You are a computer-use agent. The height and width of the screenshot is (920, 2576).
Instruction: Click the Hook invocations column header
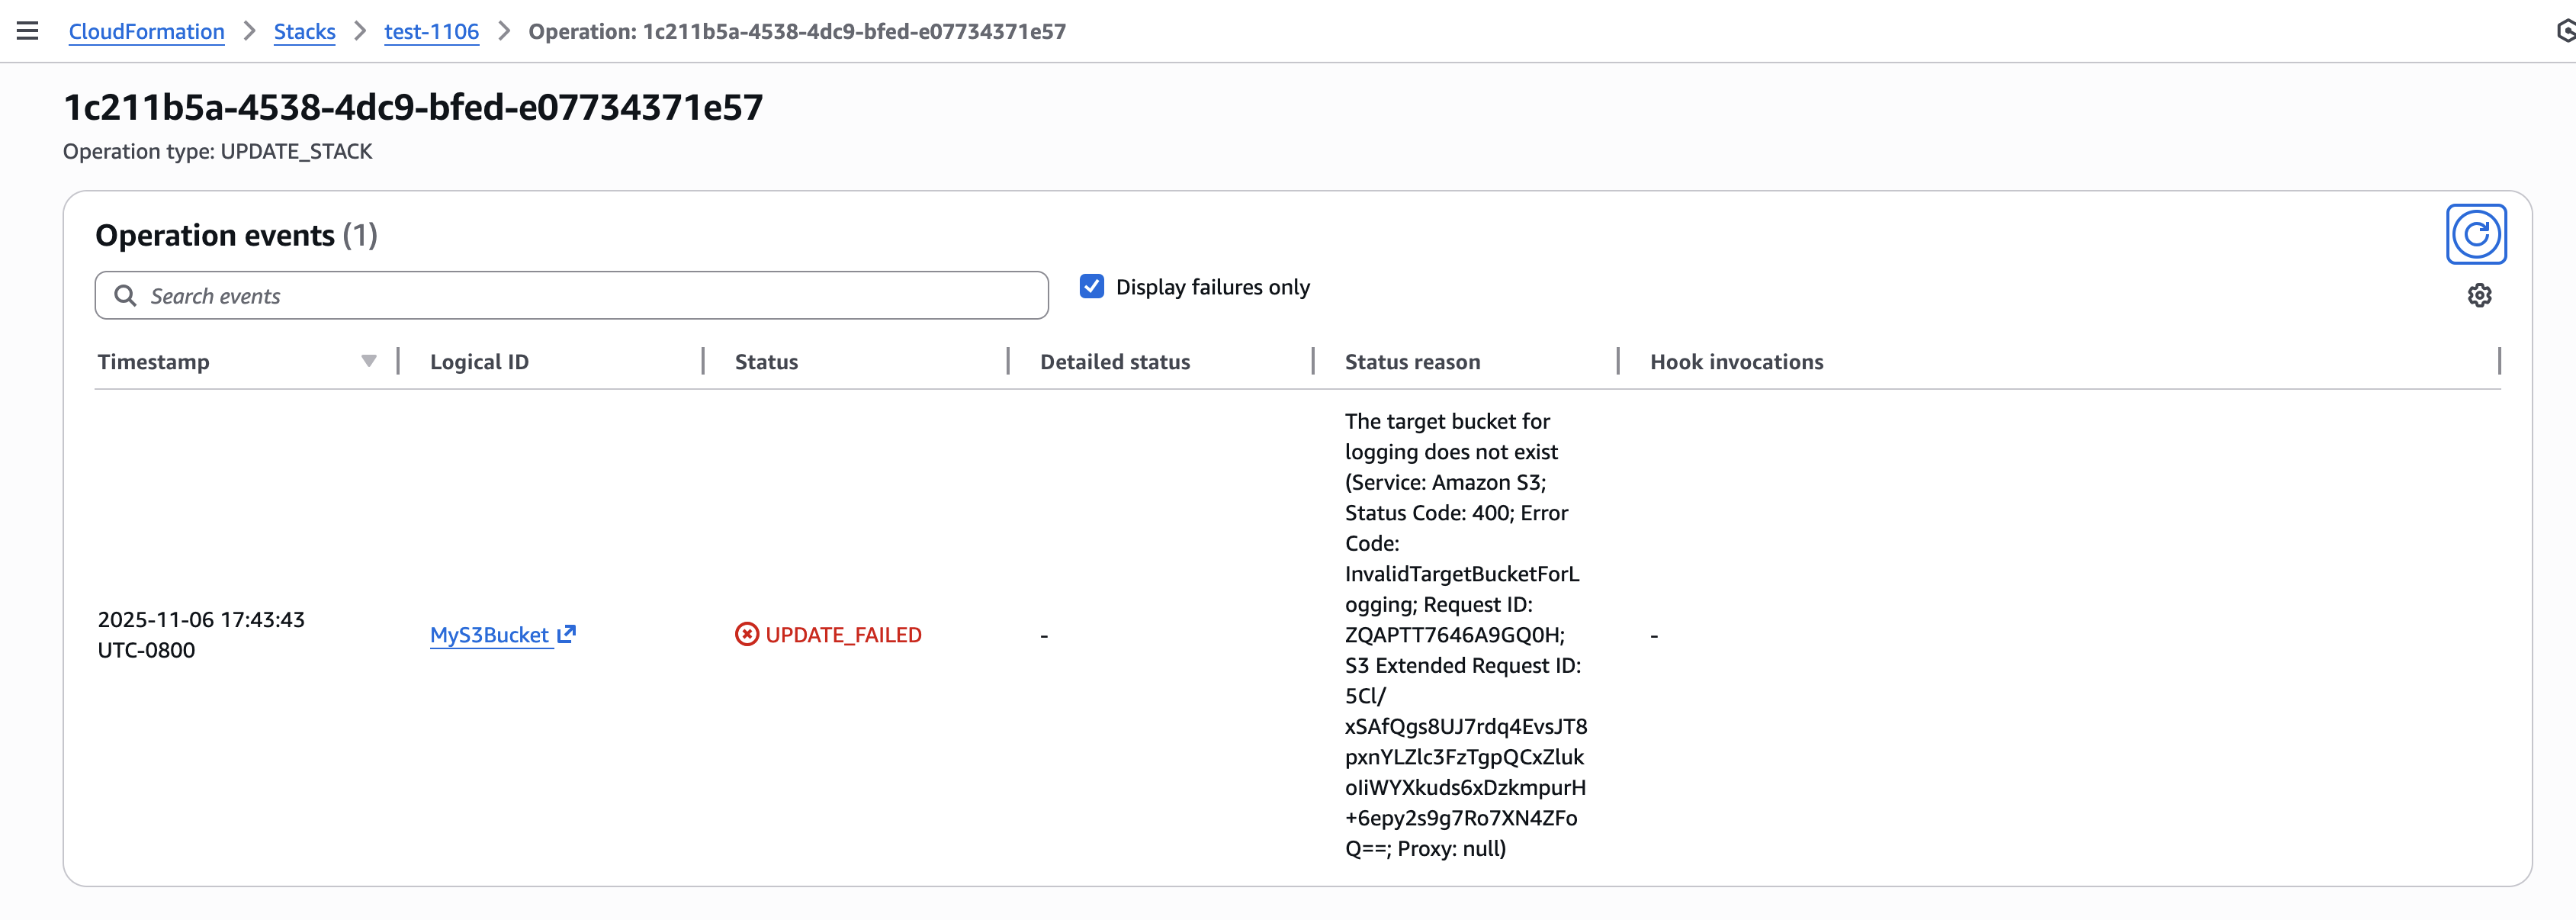(1736, 362)
